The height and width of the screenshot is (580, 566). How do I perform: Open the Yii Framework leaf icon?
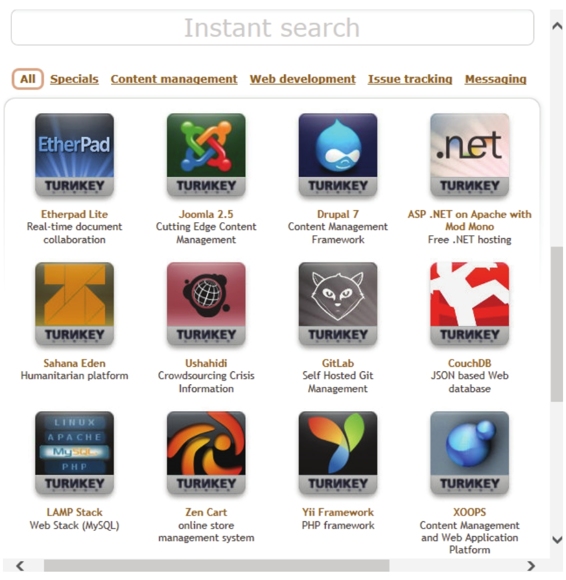click(x=338, y=453)
